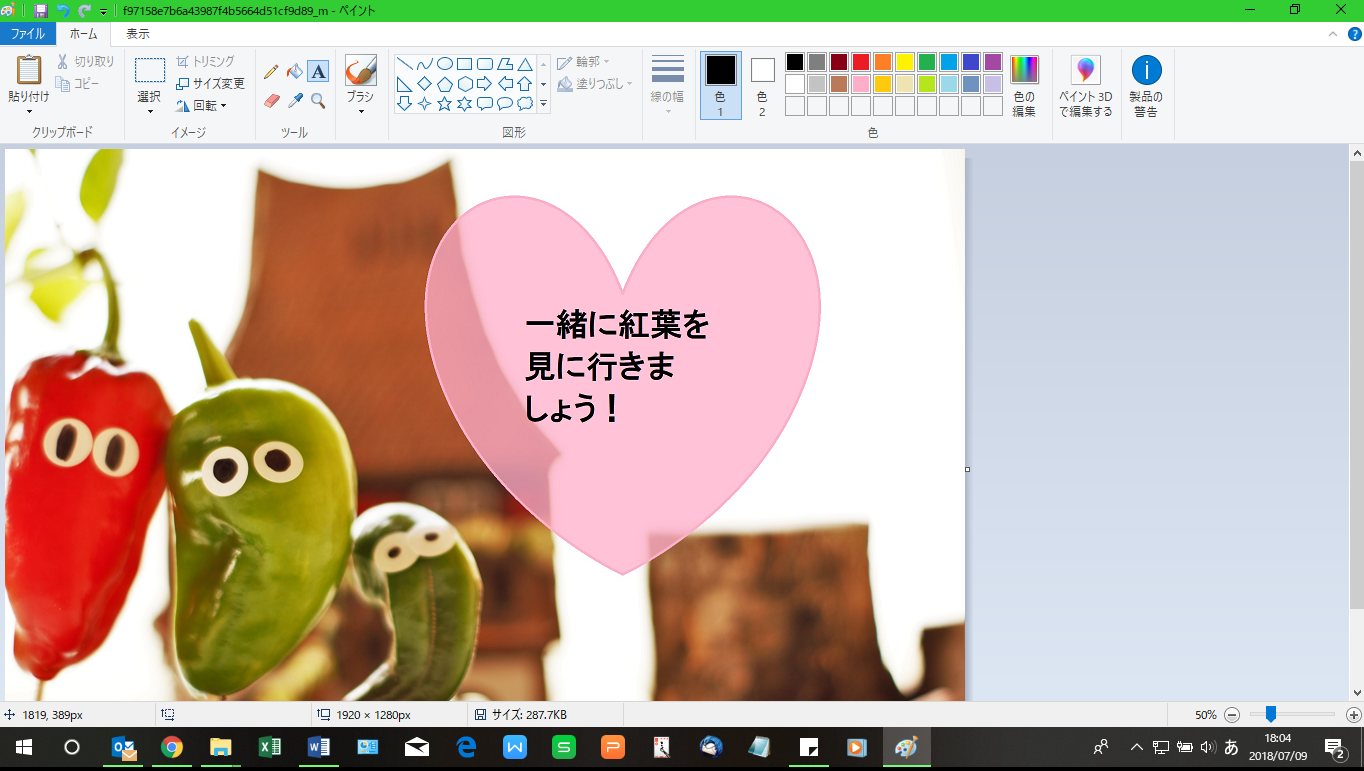The width and height of the screenshot is (1364, 771).
Task: Select 色 2 background color box
Action: coord(762,86)
